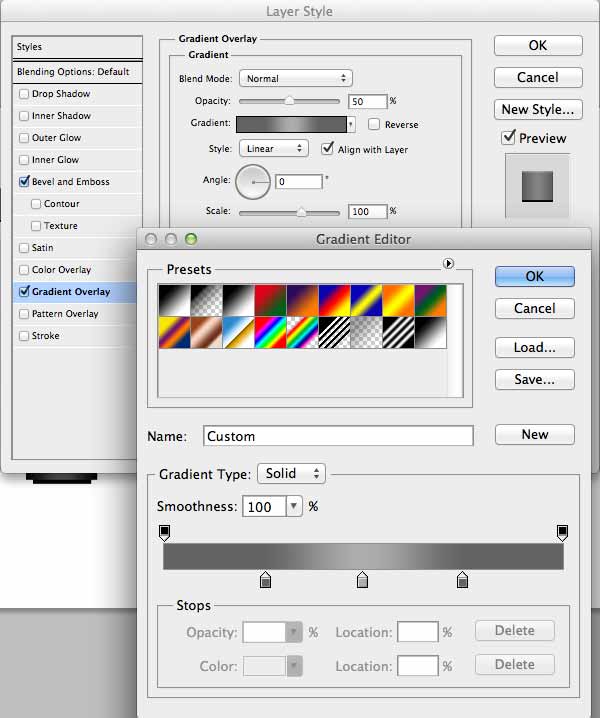Click Cancel in the Gradient Editor
Image resolution: width=600 pixels, height=718 pixels.
[x=535, y=309]
